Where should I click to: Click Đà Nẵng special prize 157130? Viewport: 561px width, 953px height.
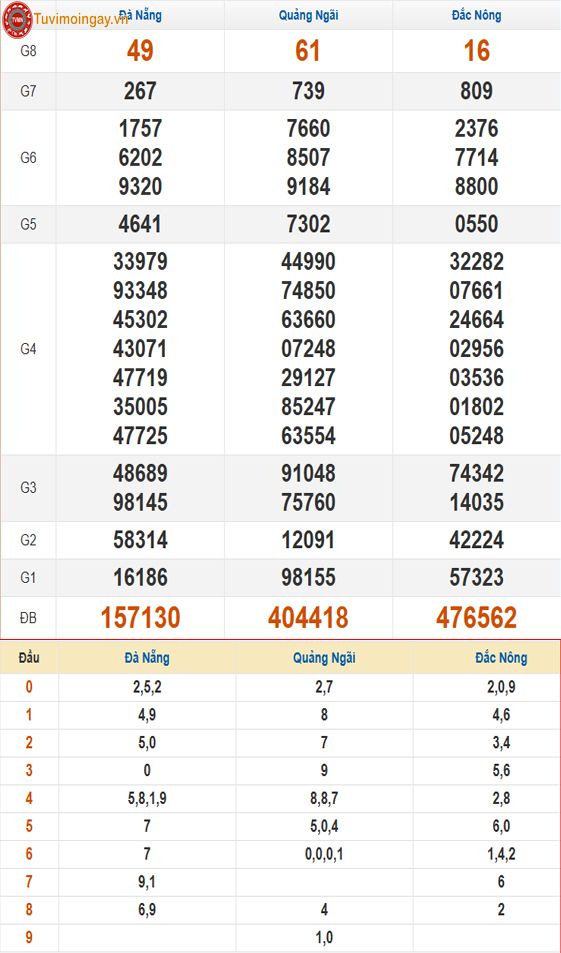pyautogui.click(x=140, y=618)
